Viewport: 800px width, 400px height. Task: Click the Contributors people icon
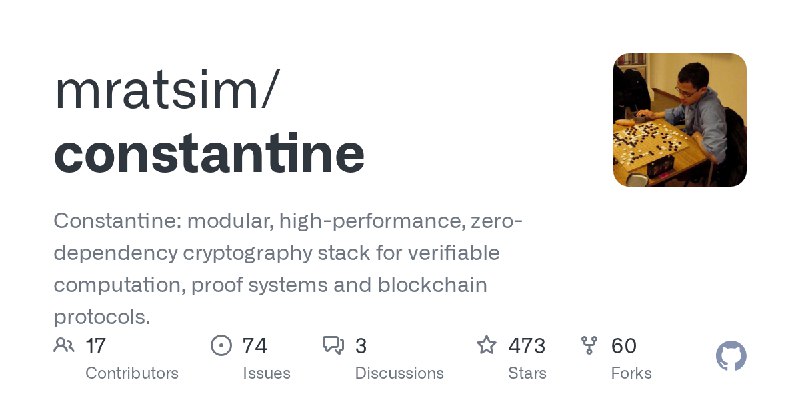coord(64,346)
